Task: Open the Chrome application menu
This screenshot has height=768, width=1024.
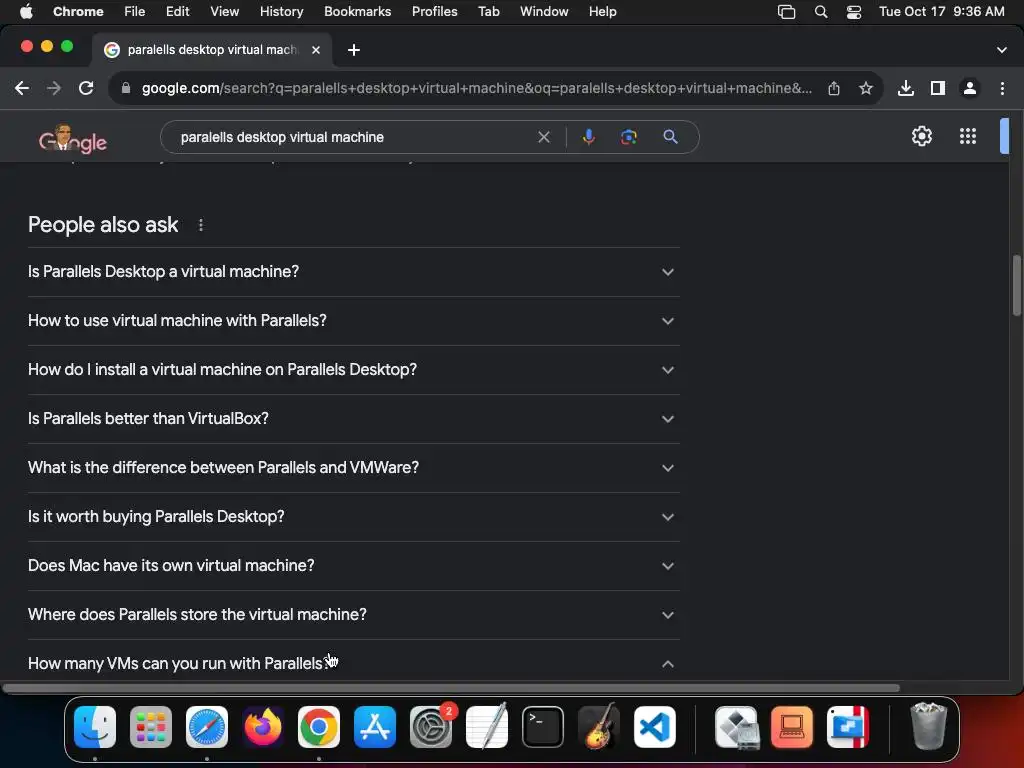Action: tap(78, 12)
